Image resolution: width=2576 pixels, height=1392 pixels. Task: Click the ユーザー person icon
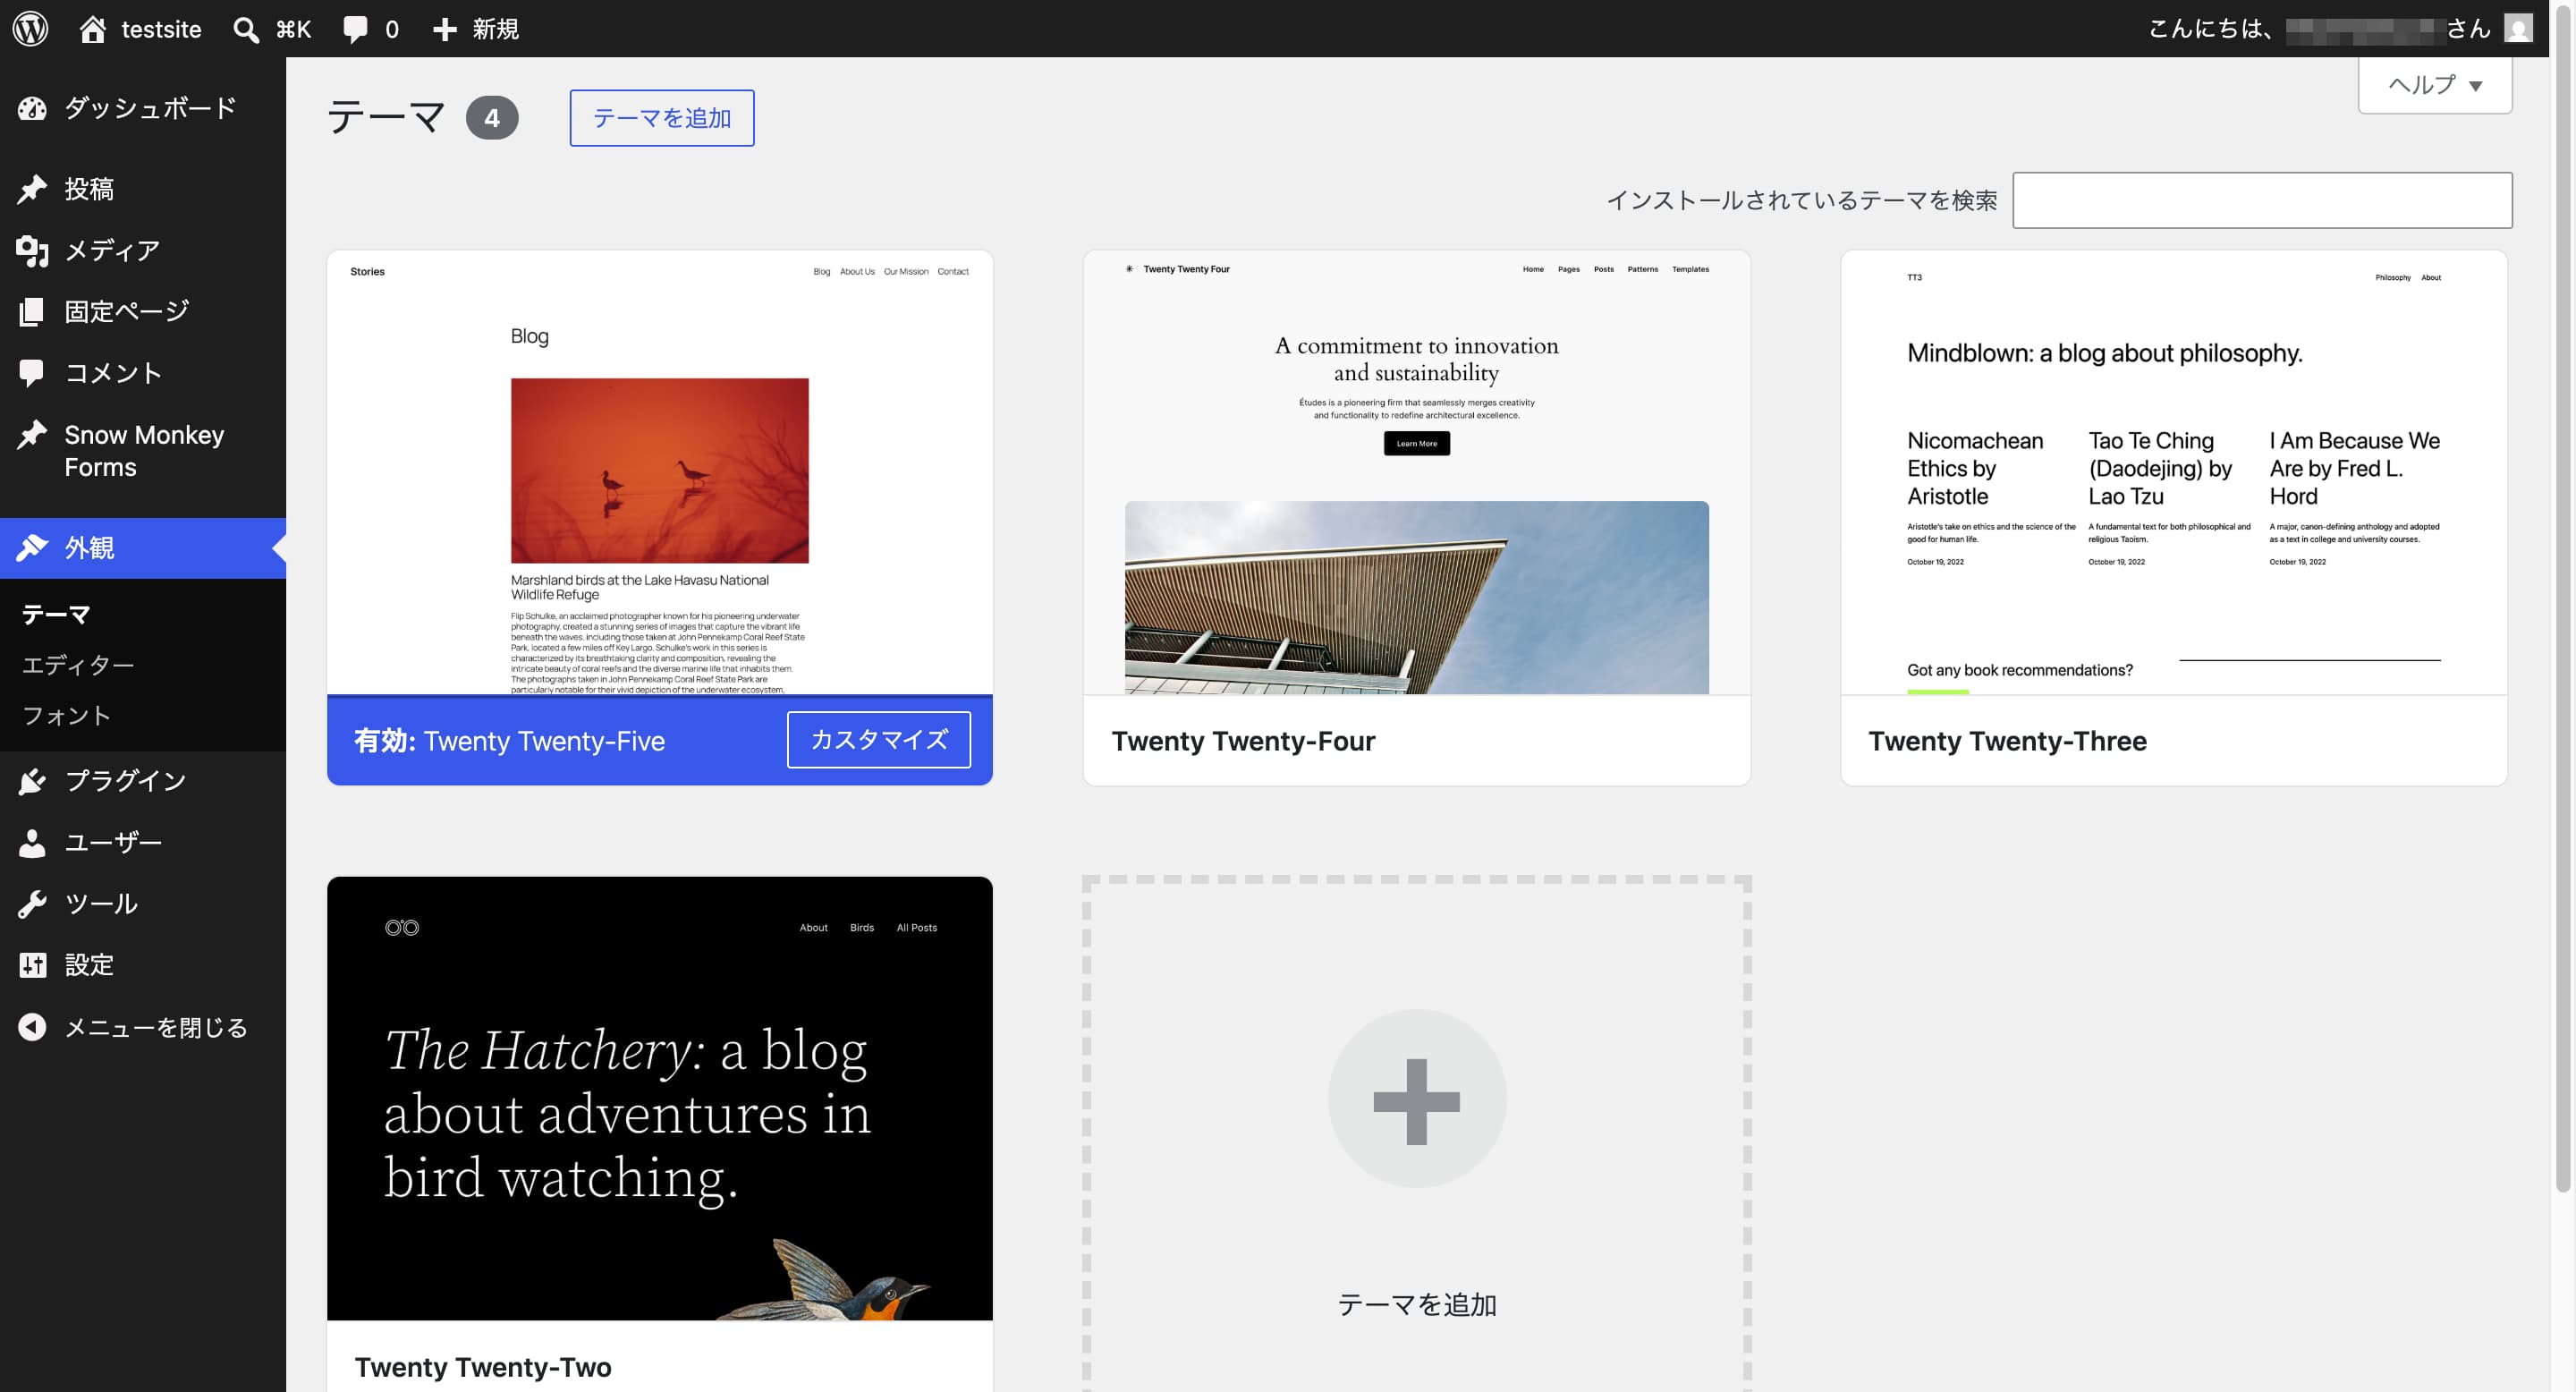[x=32, y=842]
